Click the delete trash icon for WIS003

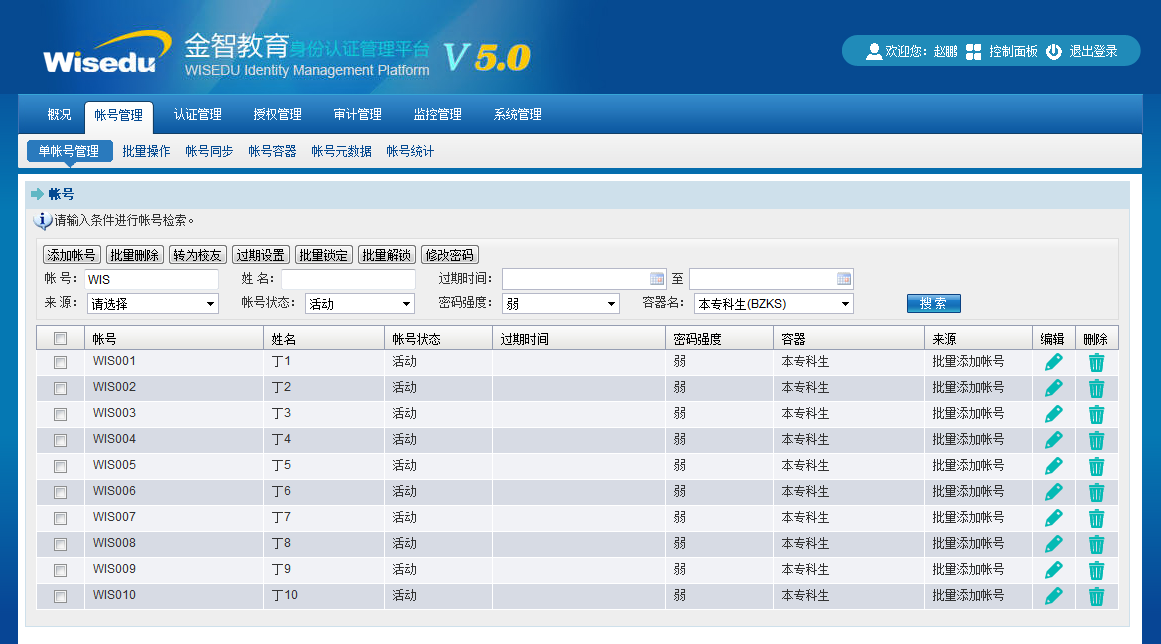tap(1096, 414)
